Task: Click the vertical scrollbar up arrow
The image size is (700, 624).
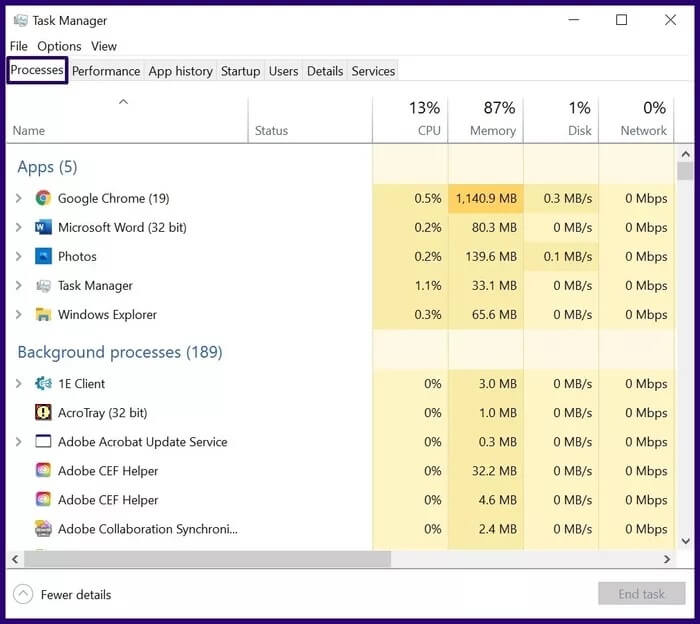Action: pos(686,154)
